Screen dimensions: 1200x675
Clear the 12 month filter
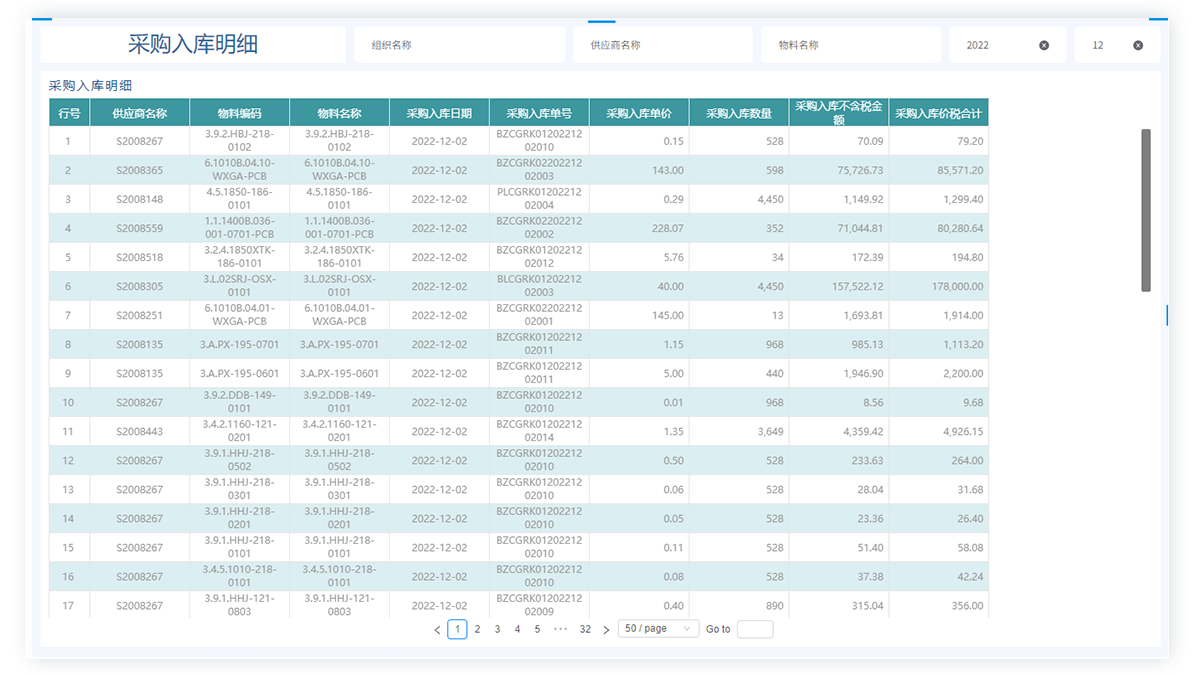pos(1138,45)
